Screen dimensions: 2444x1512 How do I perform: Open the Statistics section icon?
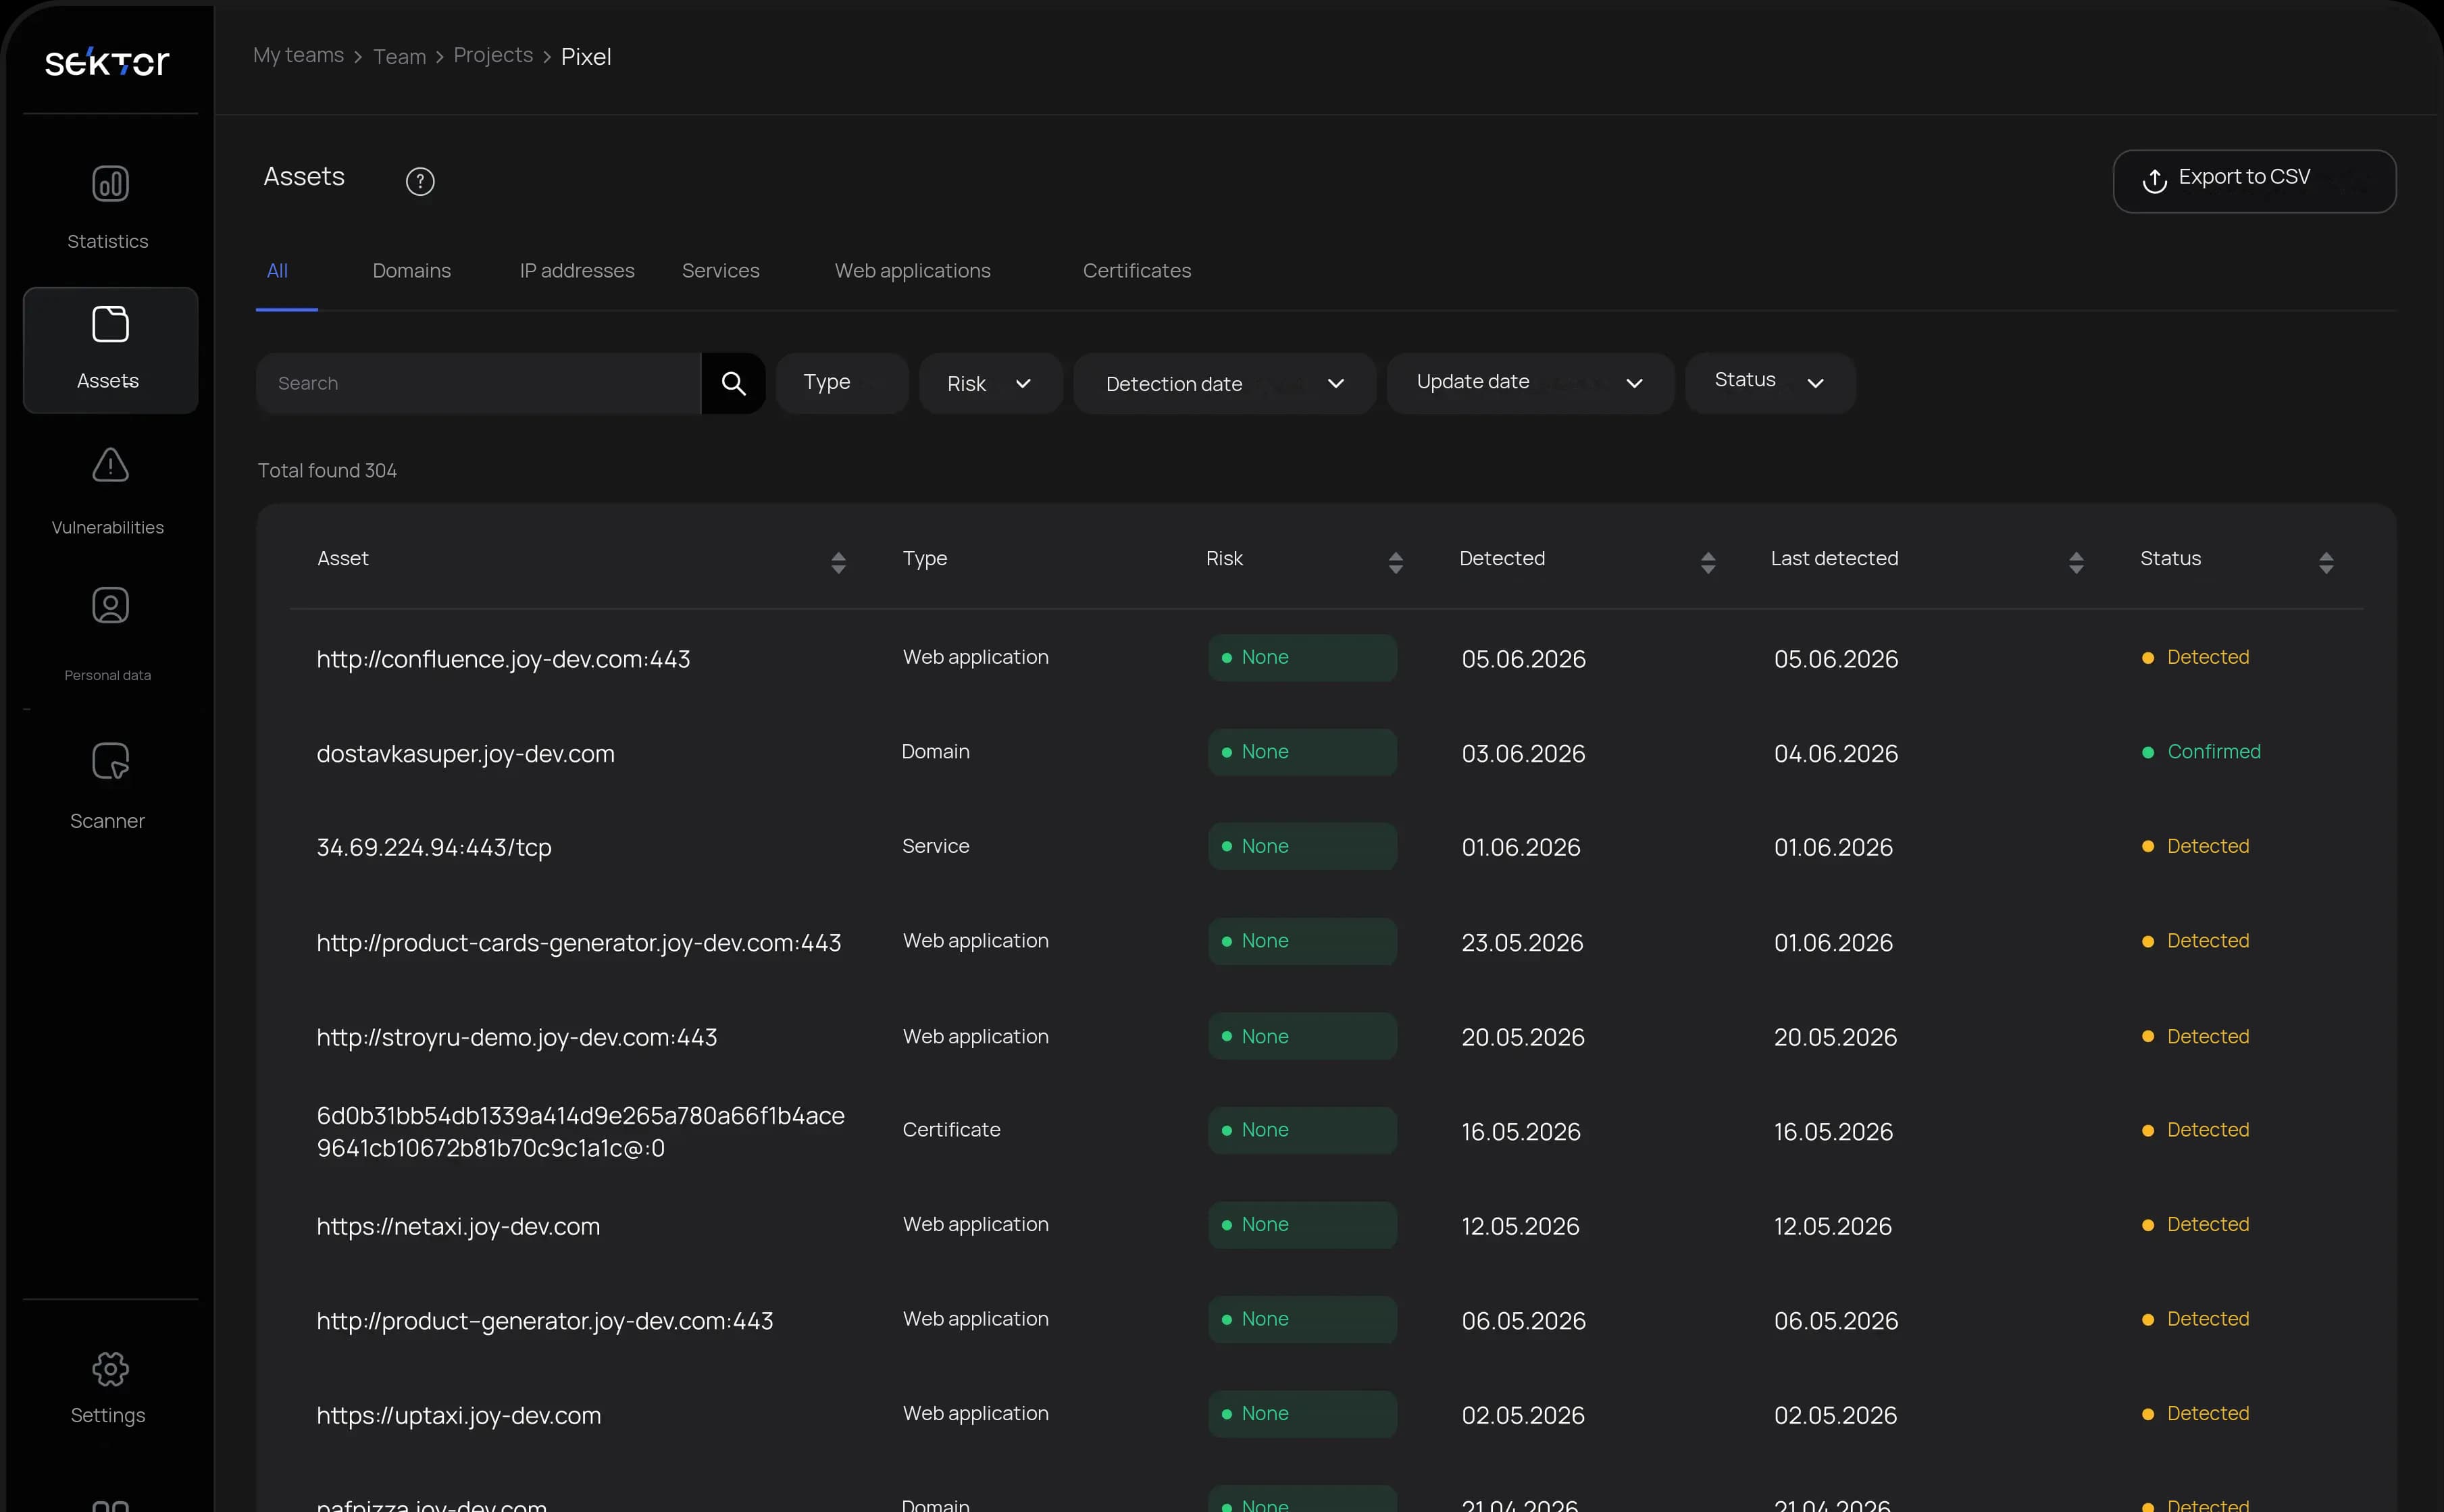pyautogui.click(x=110, y=184)
